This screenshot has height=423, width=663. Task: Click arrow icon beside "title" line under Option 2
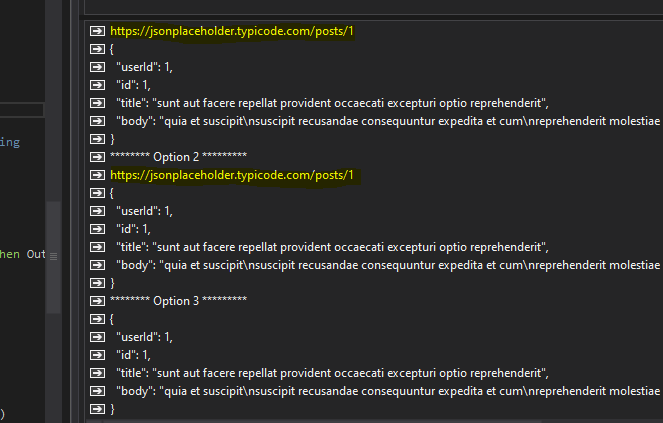pyautogui.click(x=97, y=247)
